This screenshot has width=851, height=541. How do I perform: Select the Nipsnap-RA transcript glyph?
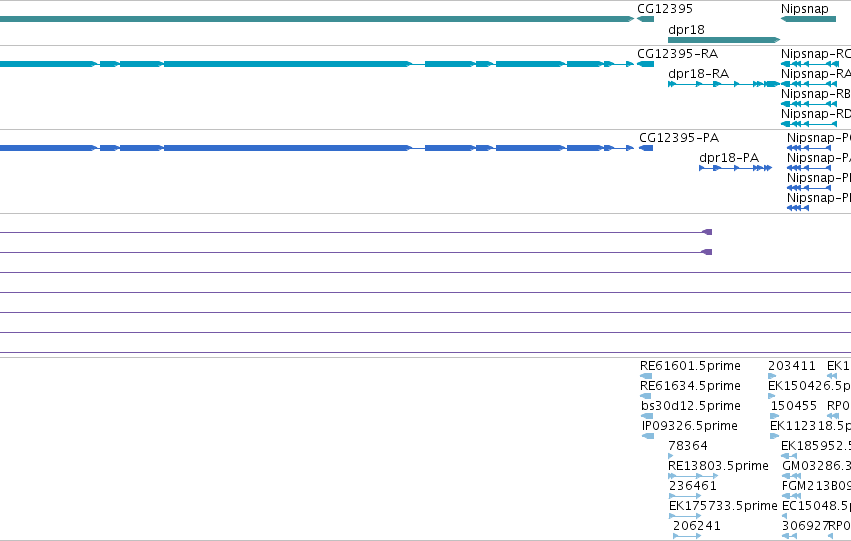coord(809,84)
